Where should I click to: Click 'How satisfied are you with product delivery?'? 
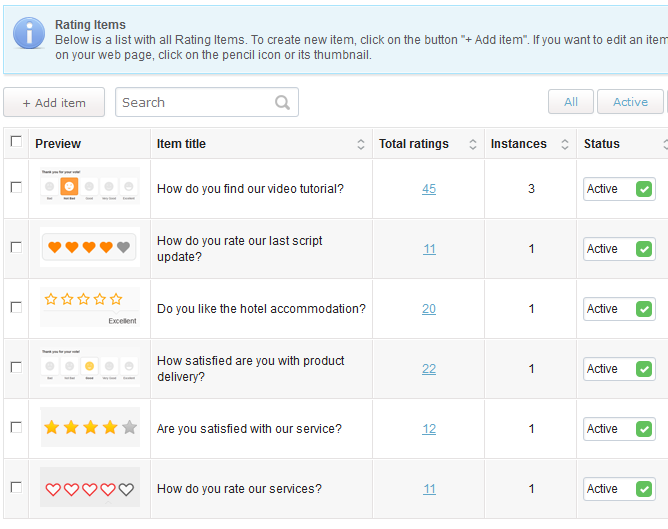(250, 369)
